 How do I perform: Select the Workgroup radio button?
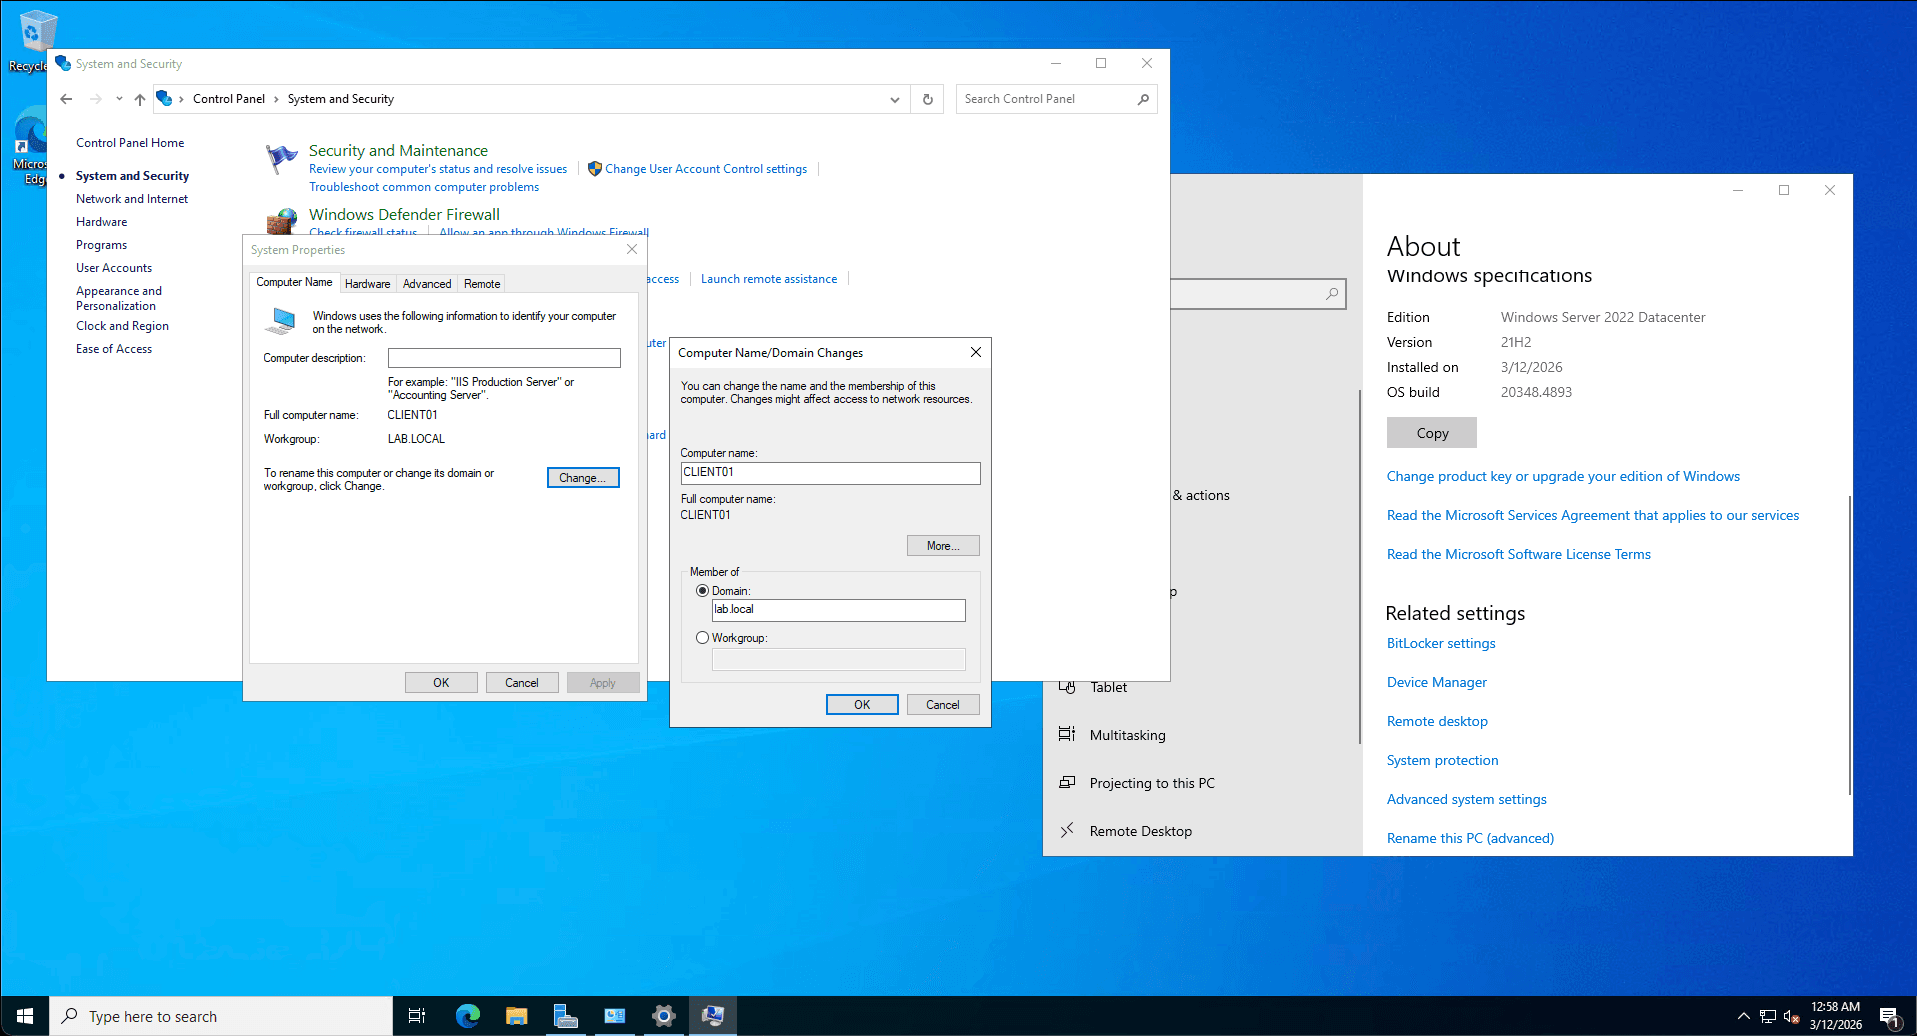tap(702, 638)
